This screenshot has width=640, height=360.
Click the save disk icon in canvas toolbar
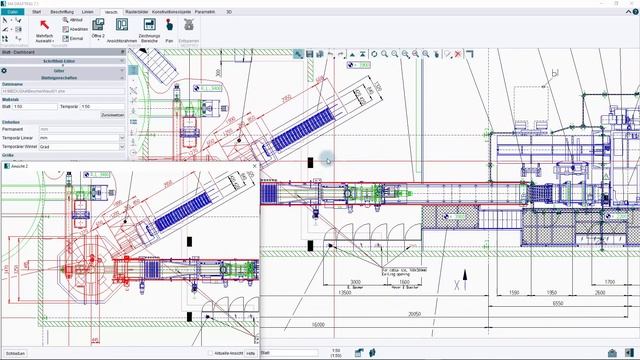[309, 54]
